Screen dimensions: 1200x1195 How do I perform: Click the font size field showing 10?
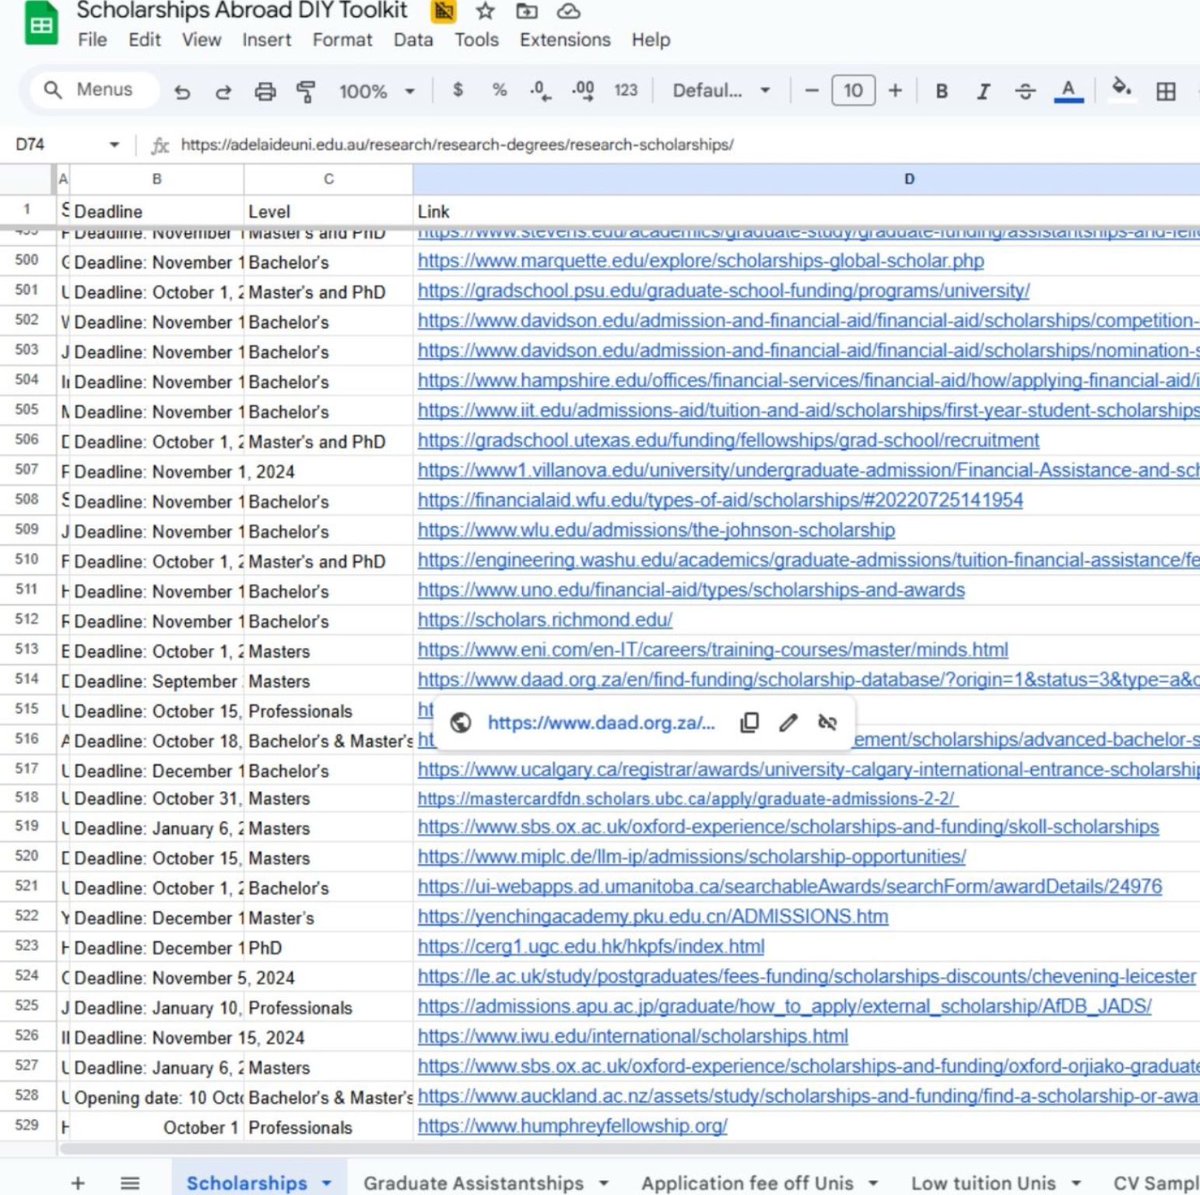853,90
